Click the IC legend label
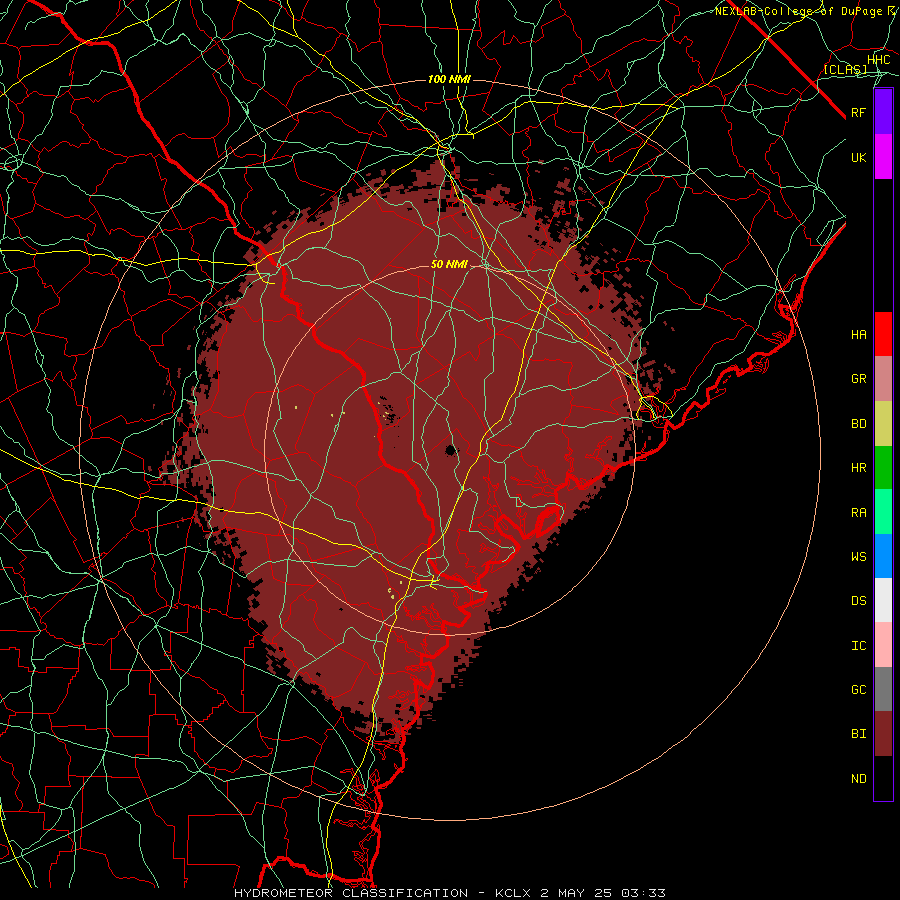 859,646
